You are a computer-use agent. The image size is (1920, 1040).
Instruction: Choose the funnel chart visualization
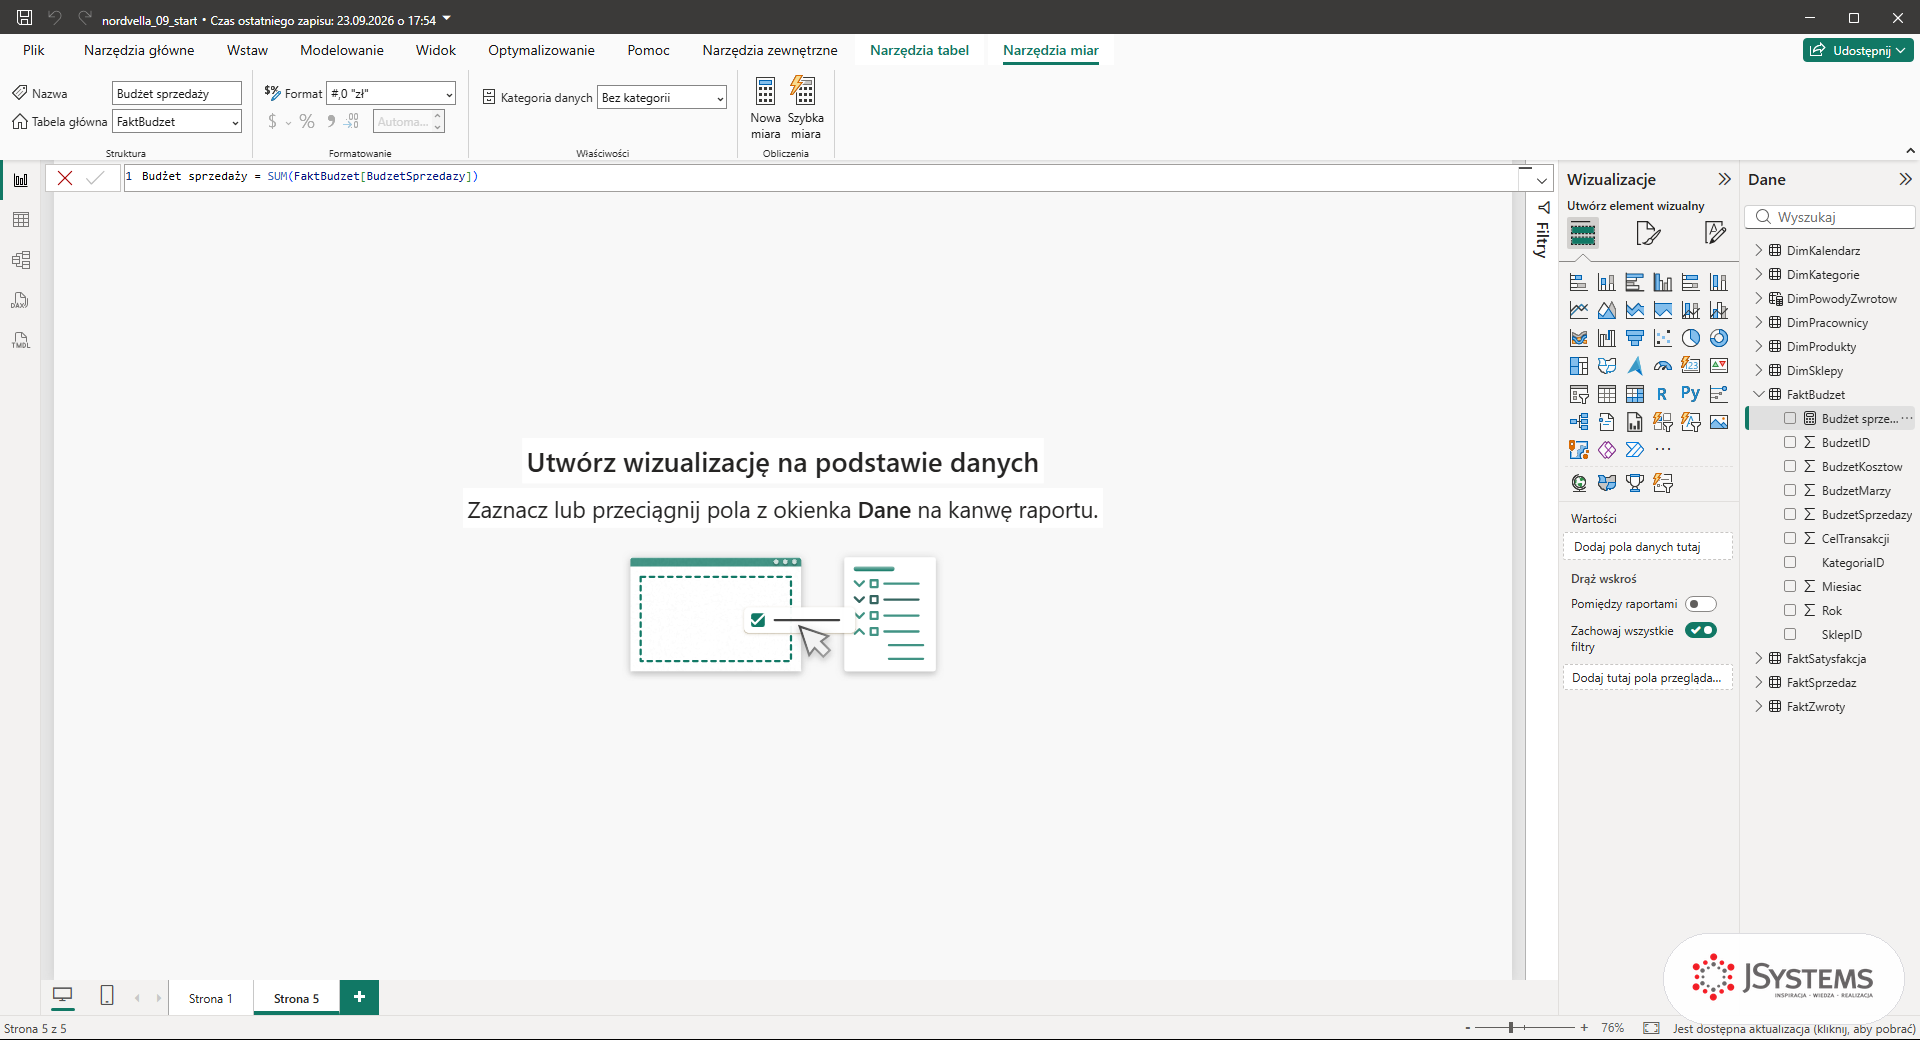click(1635, 338)
